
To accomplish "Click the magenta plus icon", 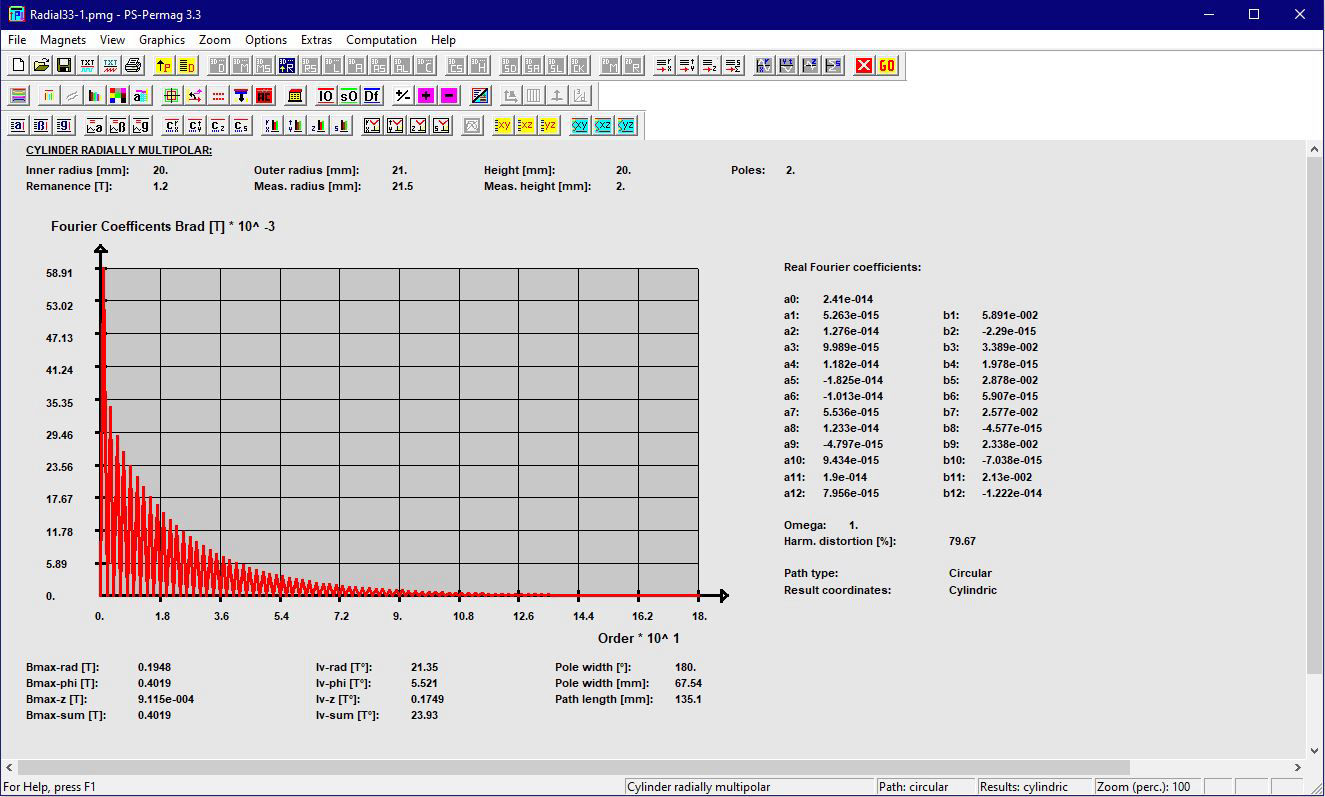I will (x=426, y=96).
